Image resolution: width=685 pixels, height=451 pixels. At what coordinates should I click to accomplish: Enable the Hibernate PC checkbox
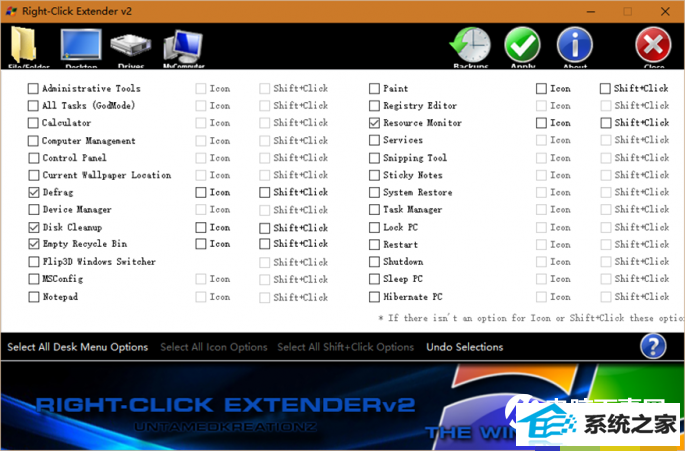[x=374, y=297]
